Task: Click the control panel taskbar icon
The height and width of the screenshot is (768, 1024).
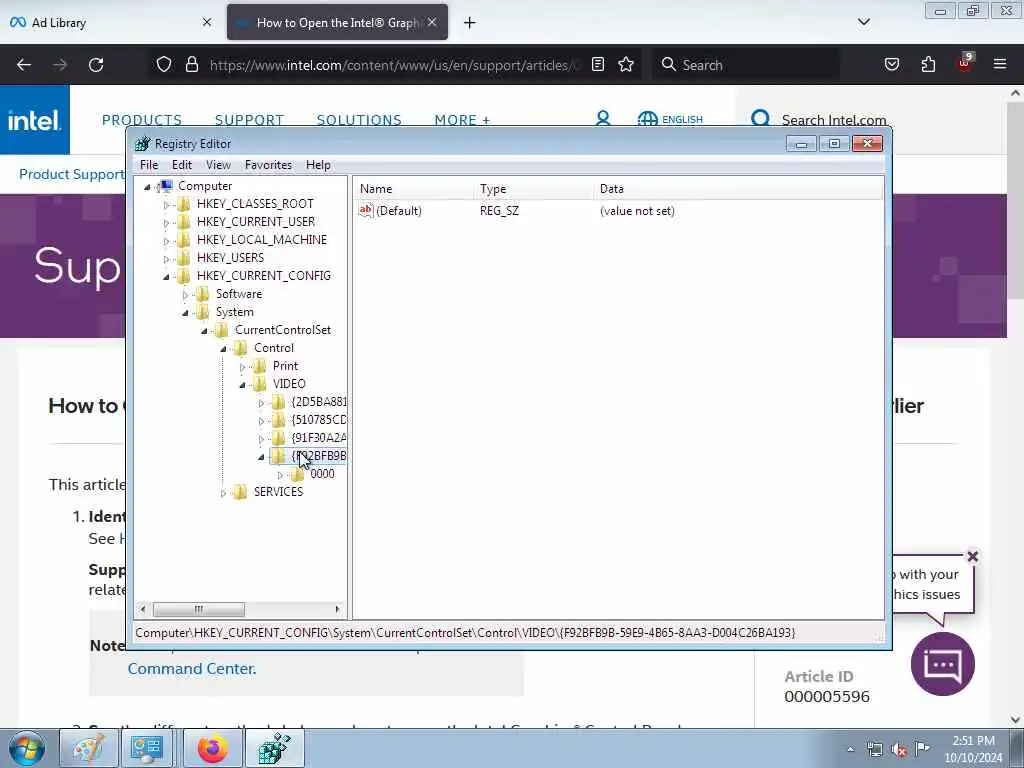Action: pyautogui.click(x=146, y=748)
